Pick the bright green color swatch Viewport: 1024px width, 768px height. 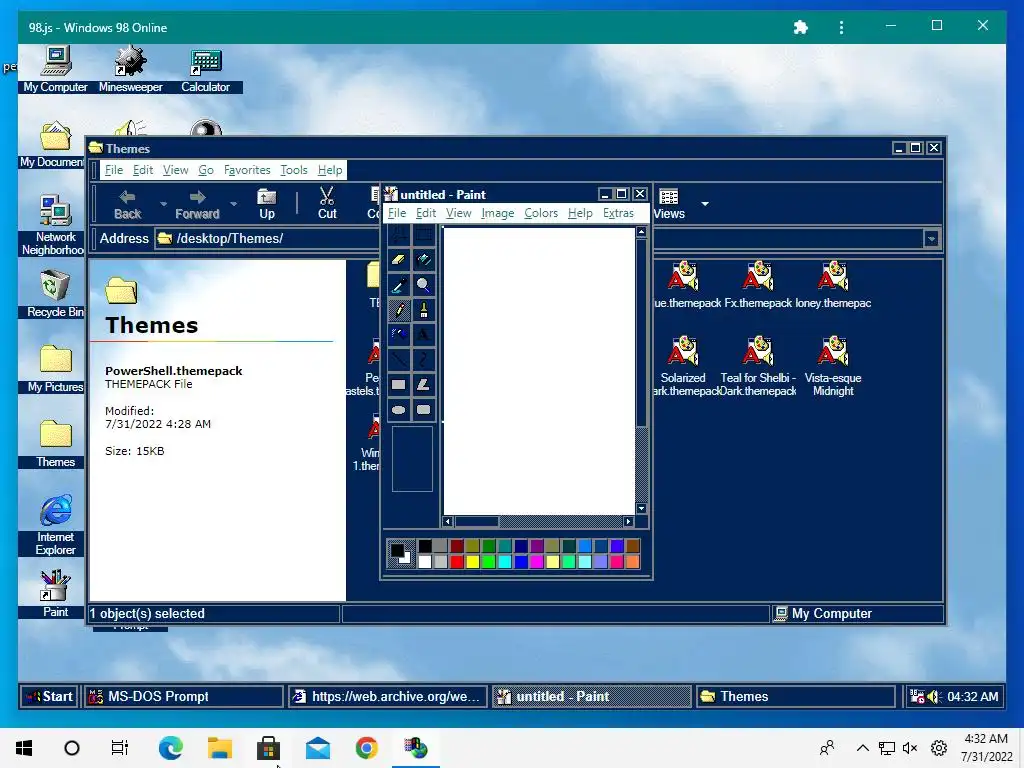coord(488,562)
